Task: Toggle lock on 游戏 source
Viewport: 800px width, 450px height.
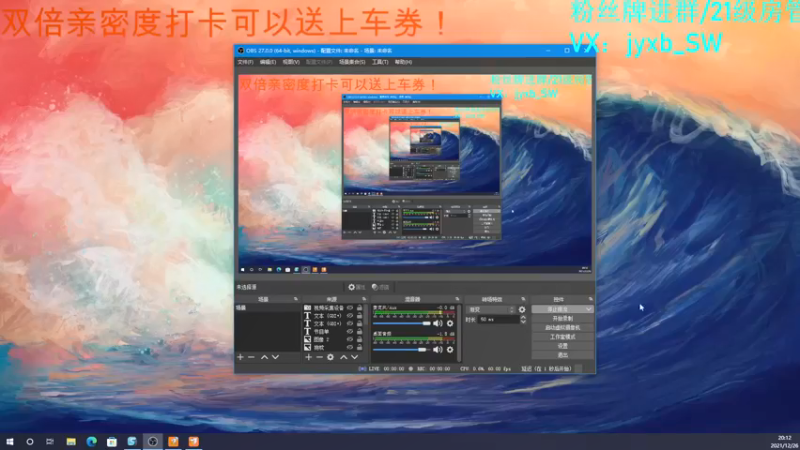Action: click(x=360, y=347)
